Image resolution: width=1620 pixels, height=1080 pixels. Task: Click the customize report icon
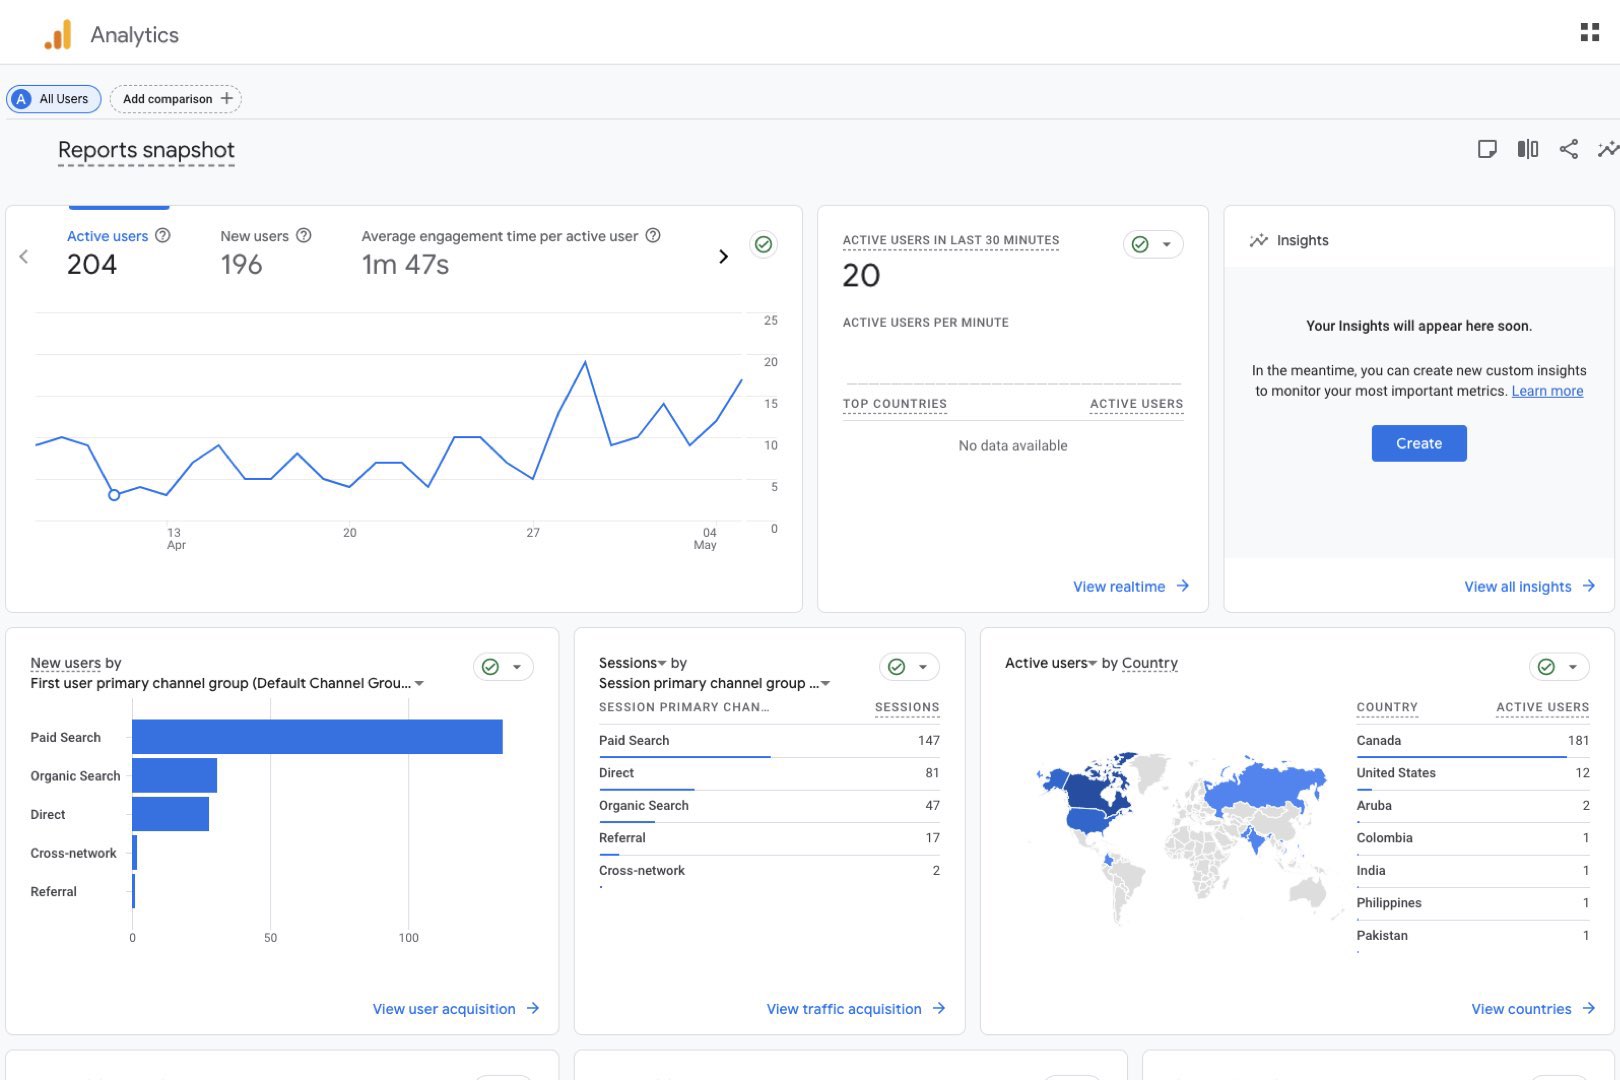click(1487, 149)
